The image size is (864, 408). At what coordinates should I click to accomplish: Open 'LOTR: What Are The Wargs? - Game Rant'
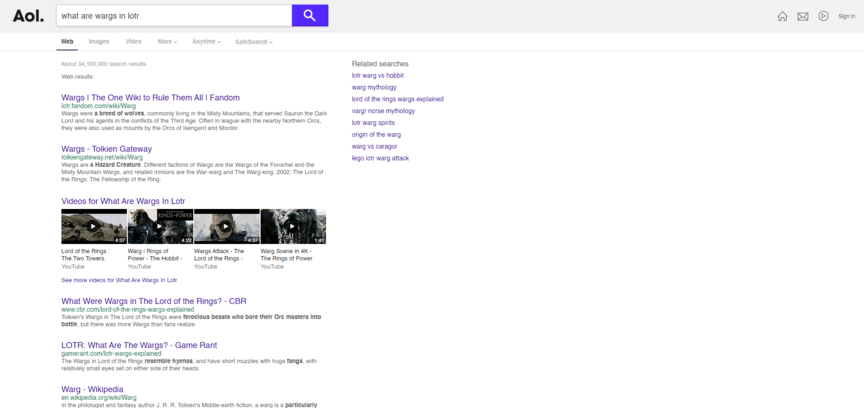coord(139,345)
